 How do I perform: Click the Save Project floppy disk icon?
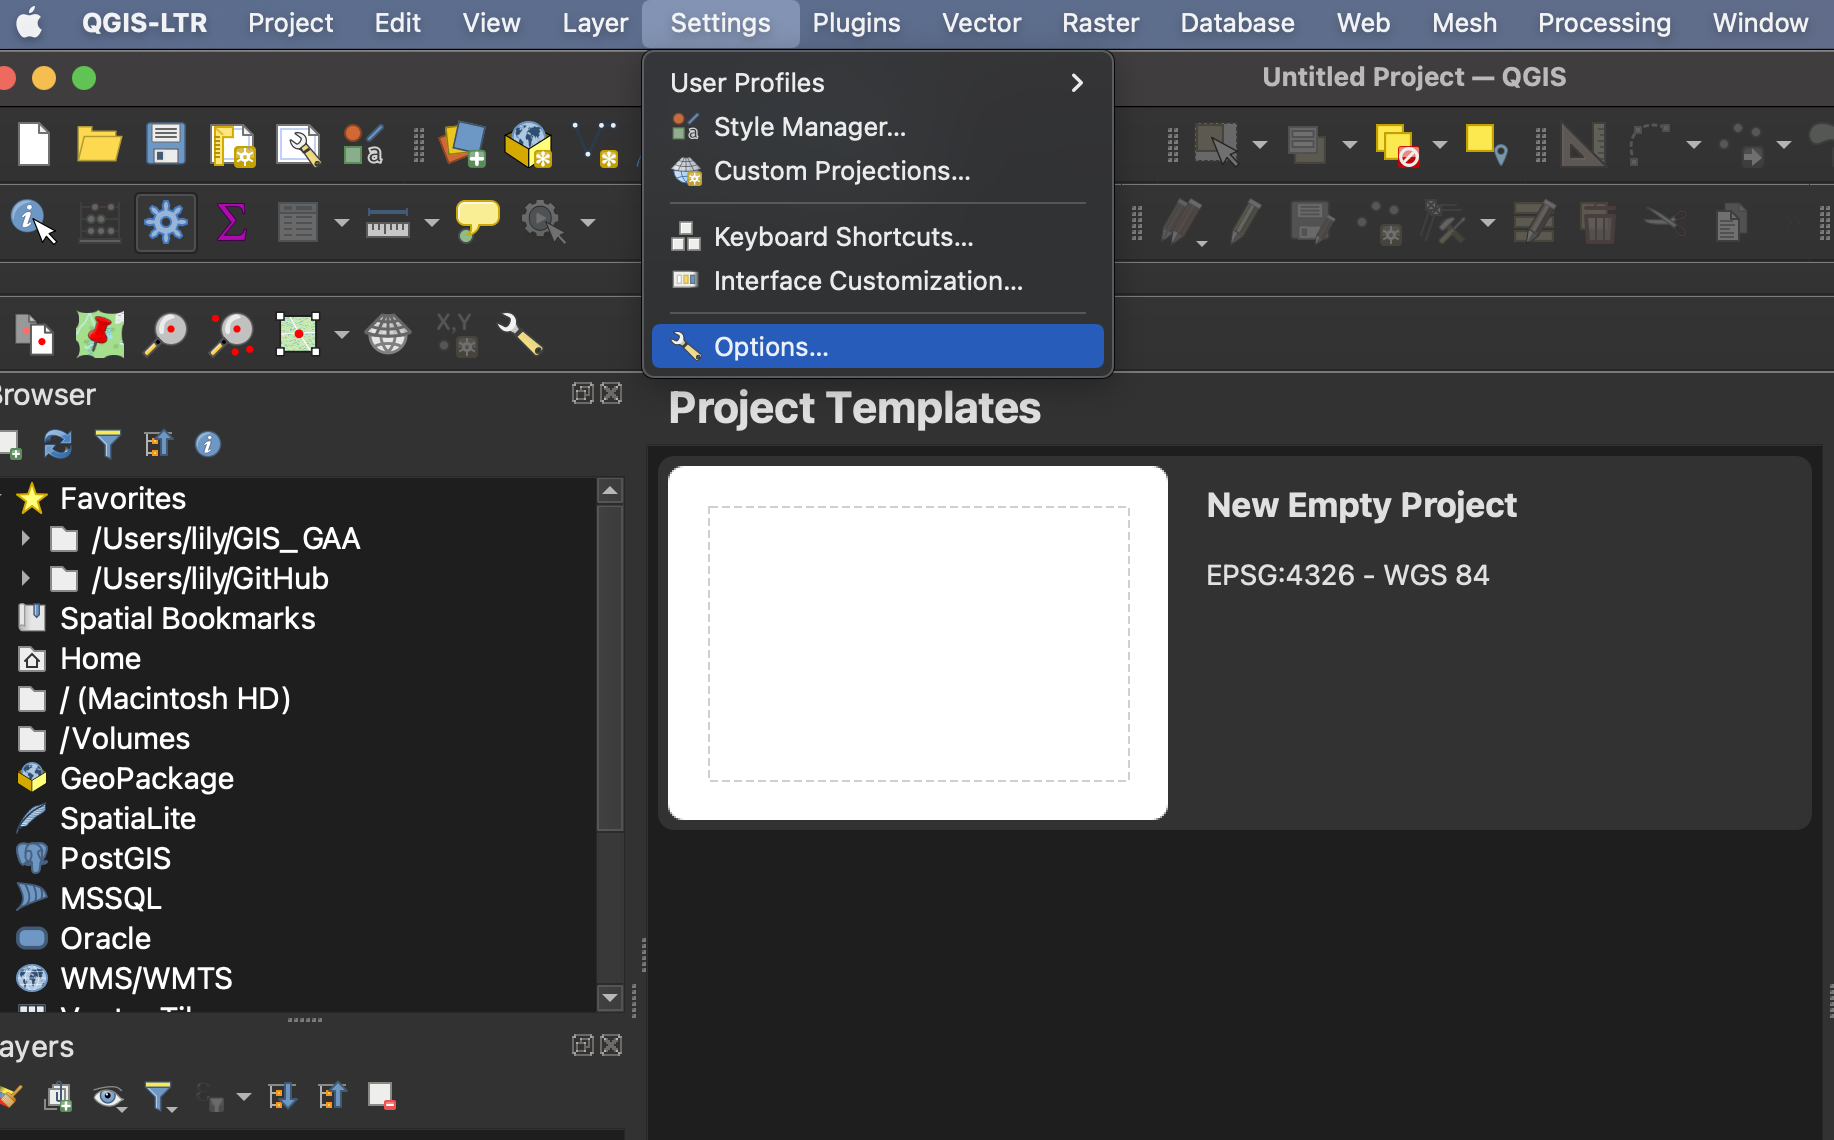(x=166, y=144)
